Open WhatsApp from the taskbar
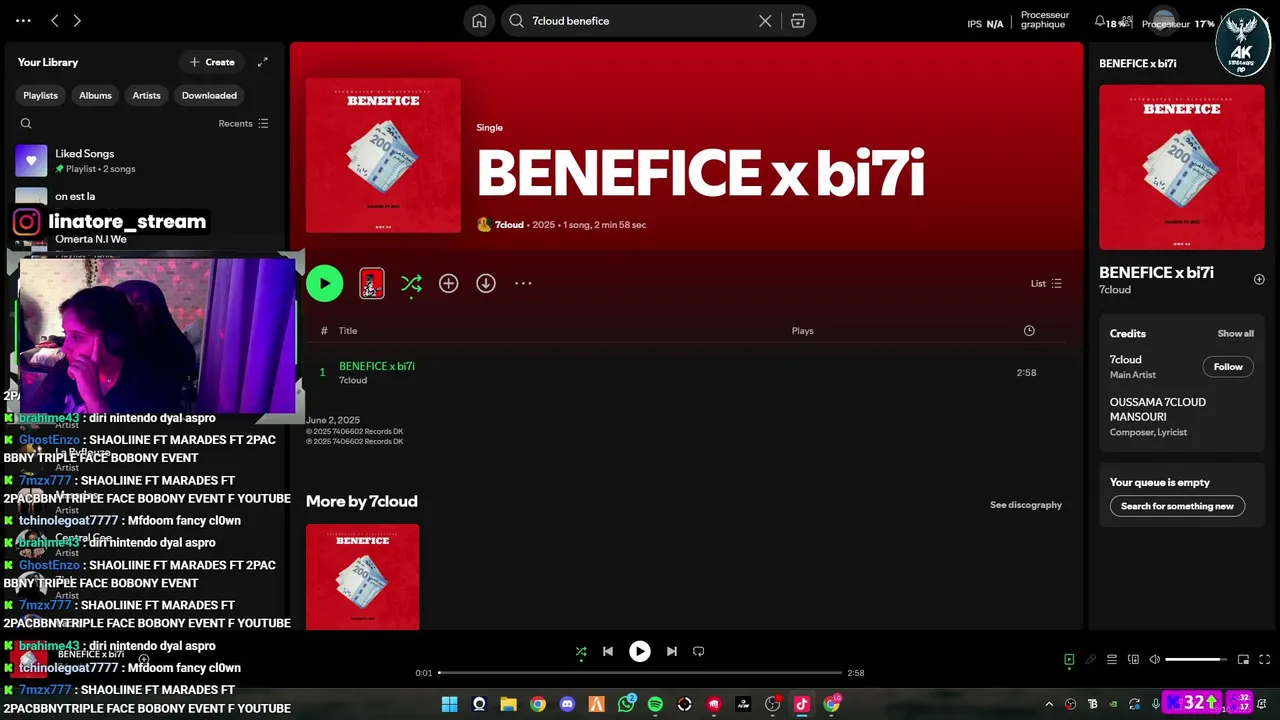This screenshot has height=720, width=1280. (626, 704)
